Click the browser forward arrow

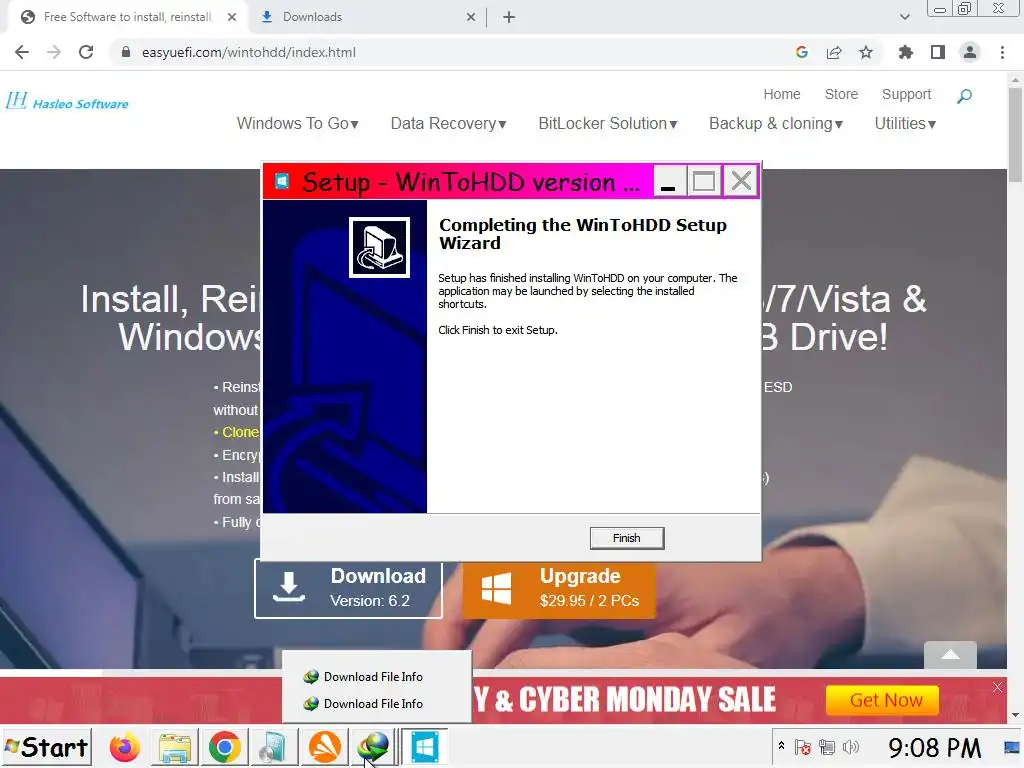(x=54, y=52)
